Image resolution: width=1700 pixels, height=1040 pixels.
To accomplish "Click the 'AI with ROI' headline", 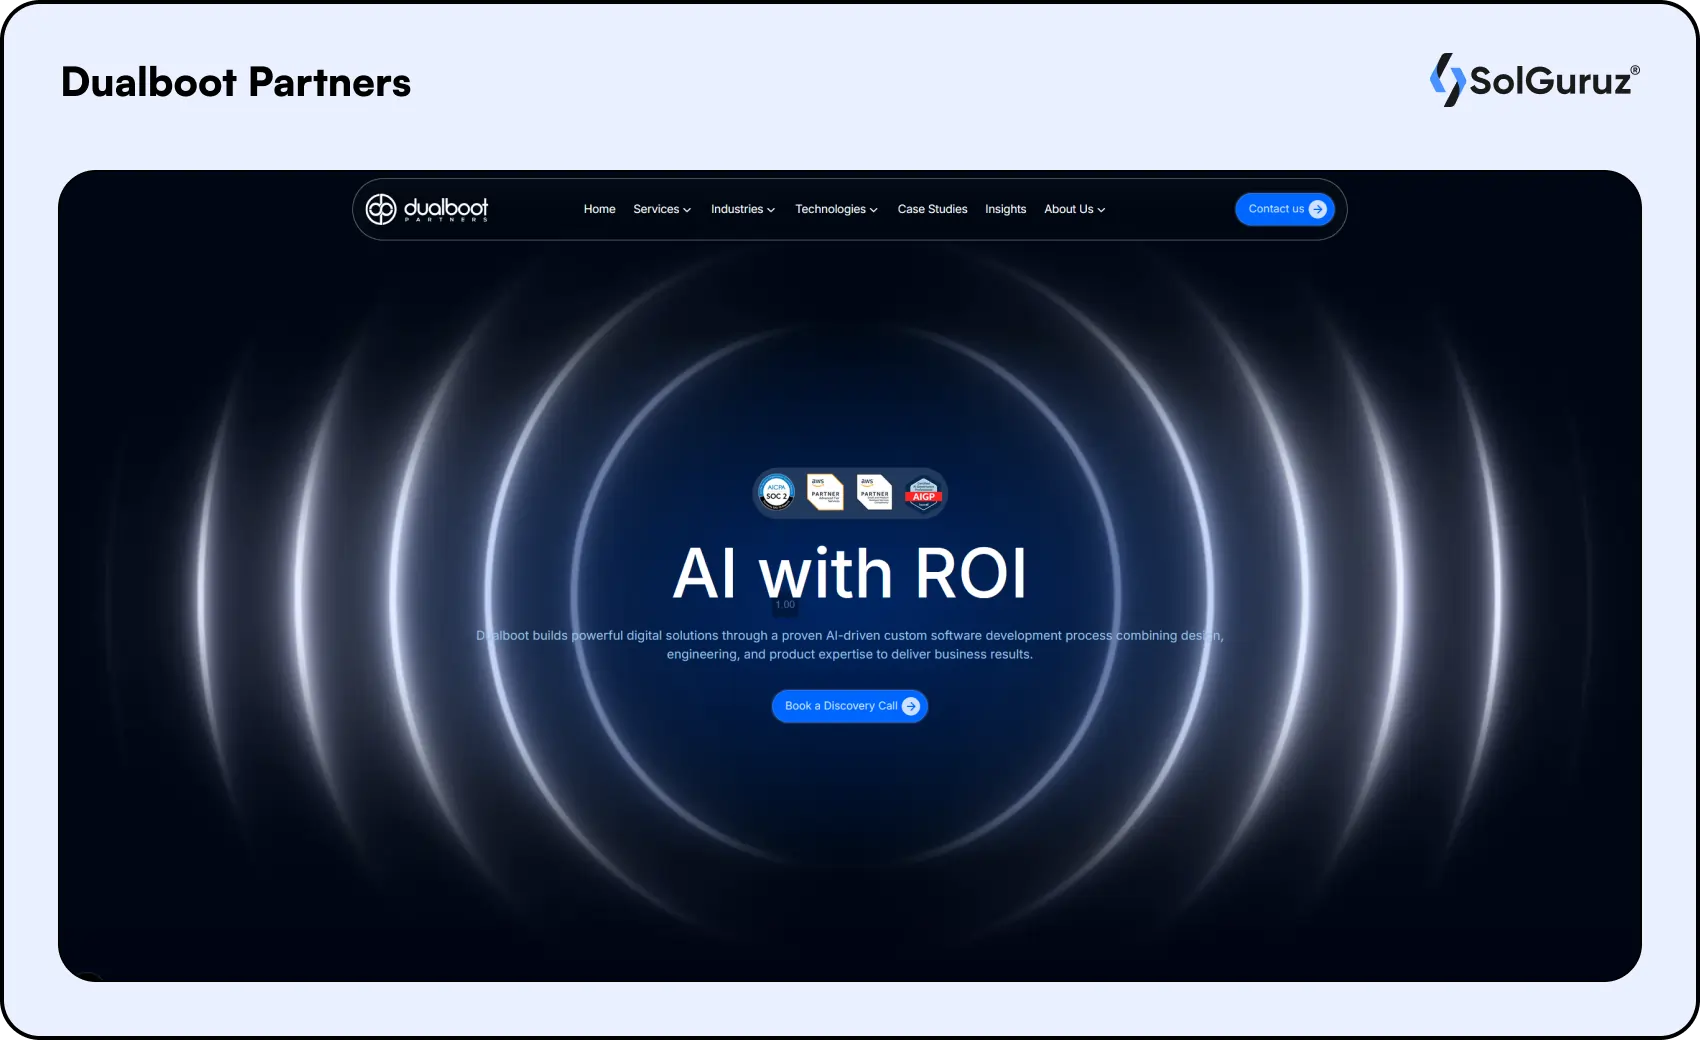I will point(849,574).
